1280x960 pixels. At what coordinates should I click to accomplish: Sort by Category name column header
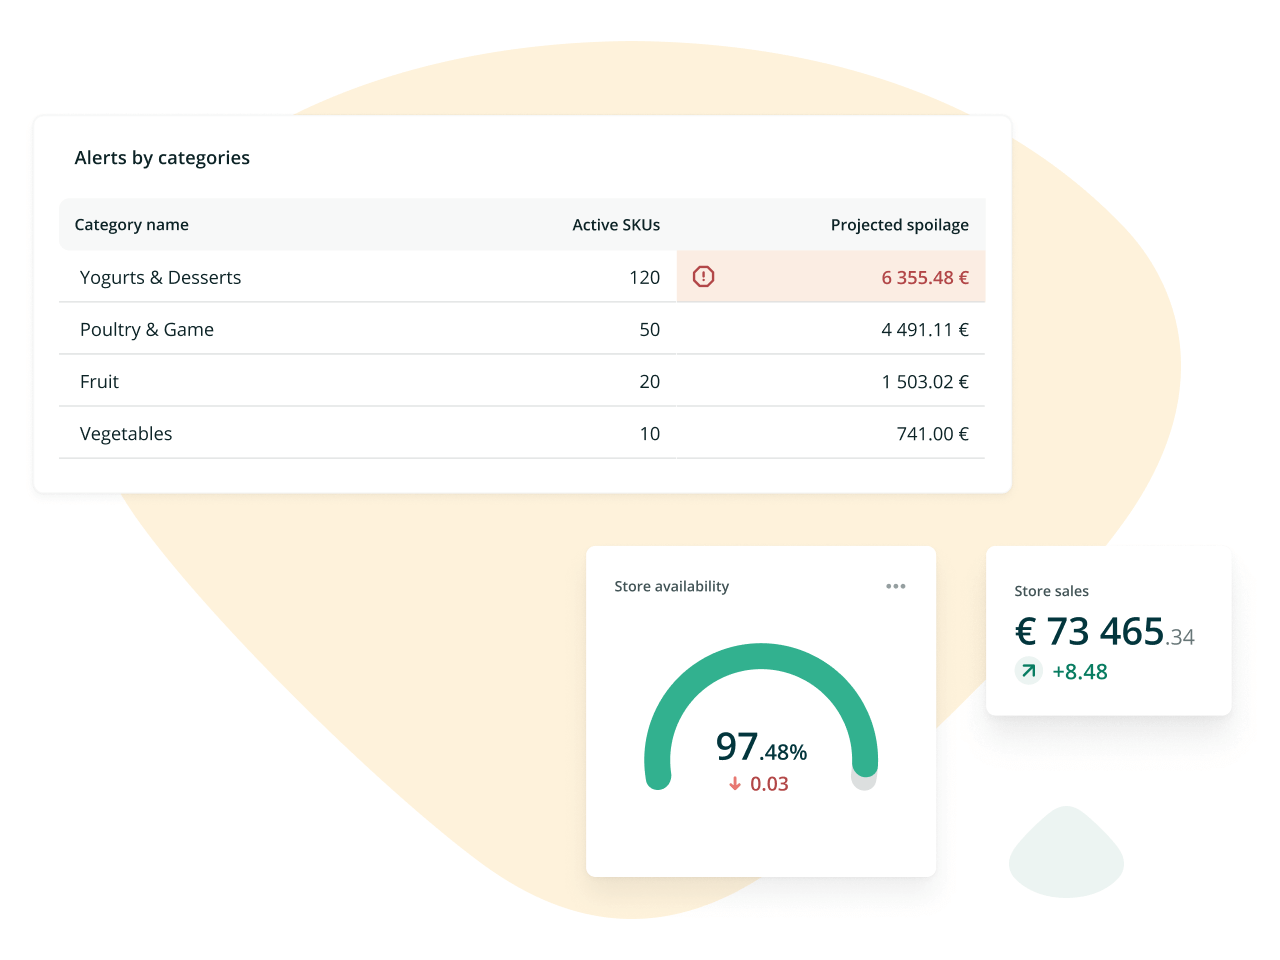pyautogui.click(x=131, y=225)
